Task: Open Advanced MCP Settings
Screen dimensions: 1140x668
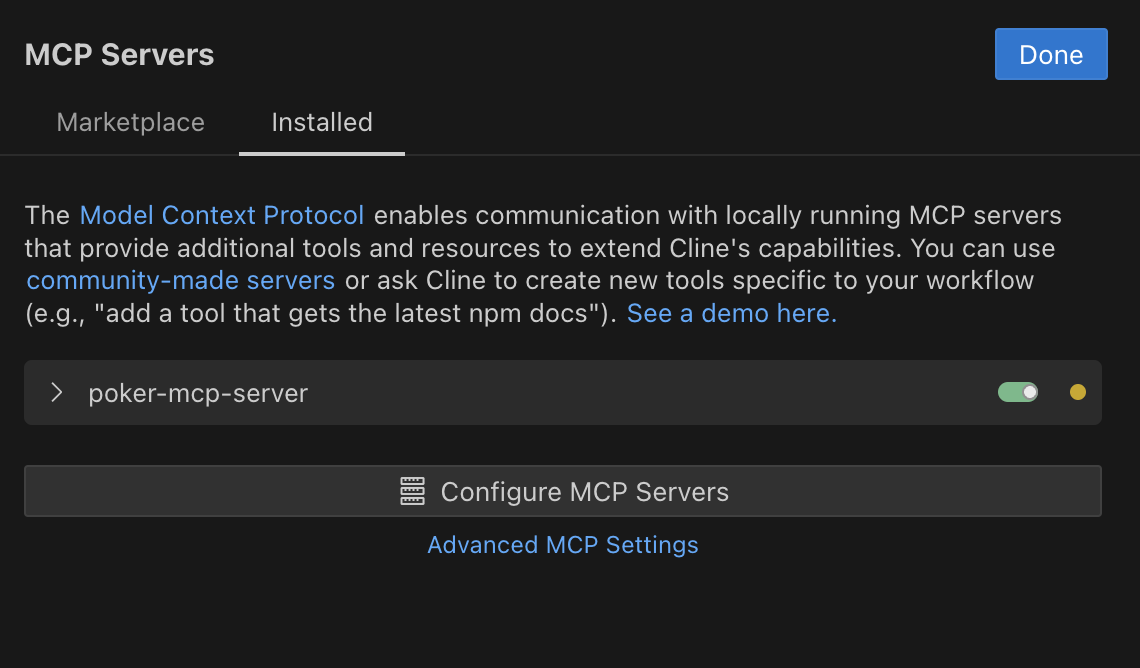Action: (x=563, y=545)
